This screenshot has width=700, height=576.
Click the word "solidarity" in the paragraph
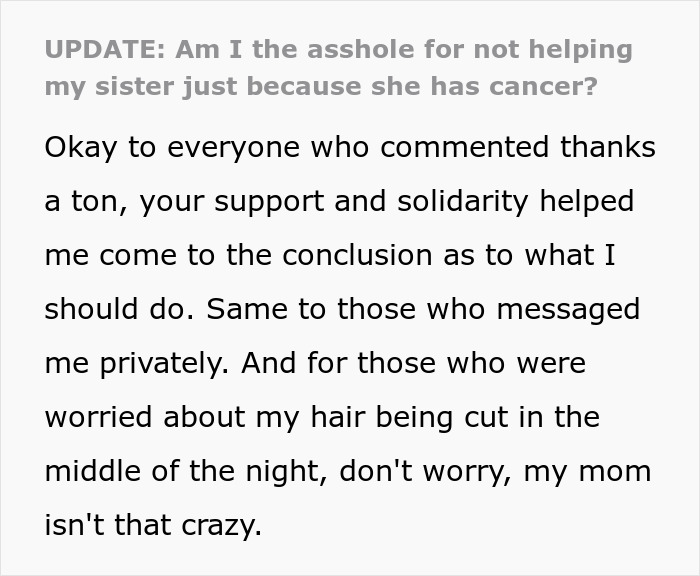click(x=462, y=202)
